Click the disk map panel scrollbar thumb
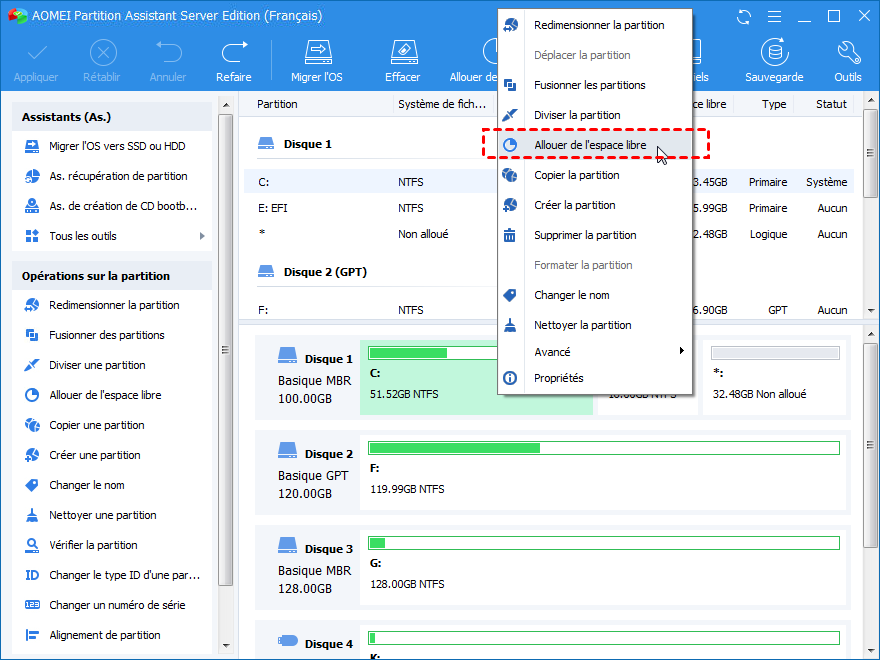Viewport: 880px width, 660px height. point(870,445)
